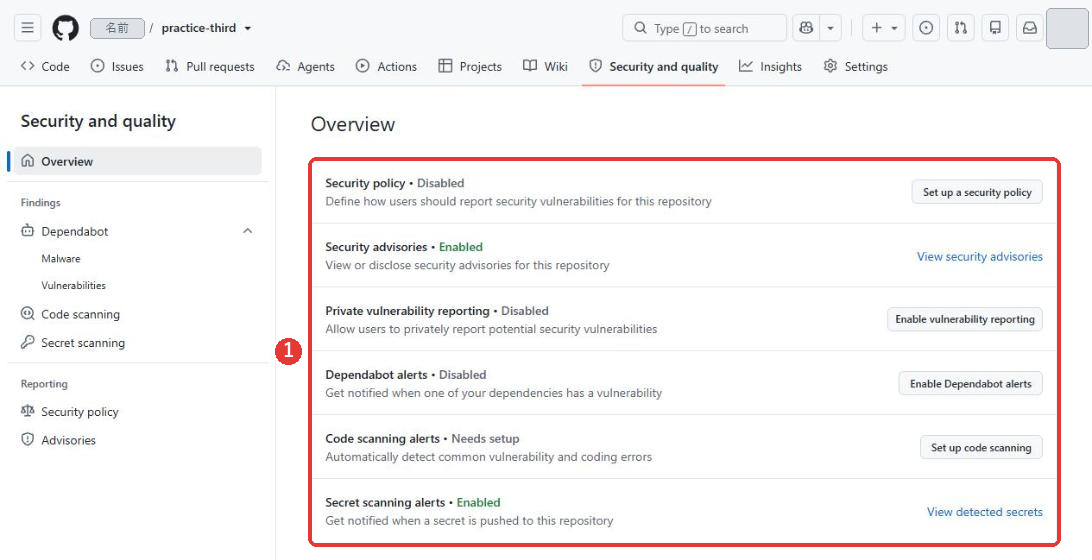Screen dimensions: 1092x560
Task: Click the search field in the header
Action: point(704,28)
